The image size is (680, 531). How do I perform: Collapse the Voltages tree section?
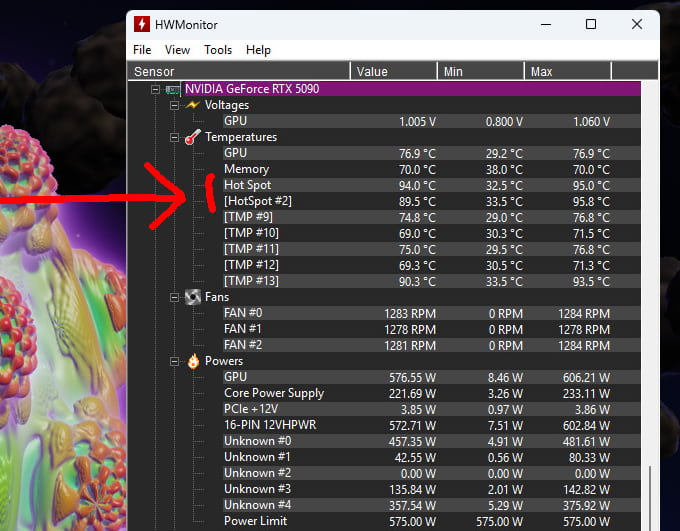pos(174,105)
